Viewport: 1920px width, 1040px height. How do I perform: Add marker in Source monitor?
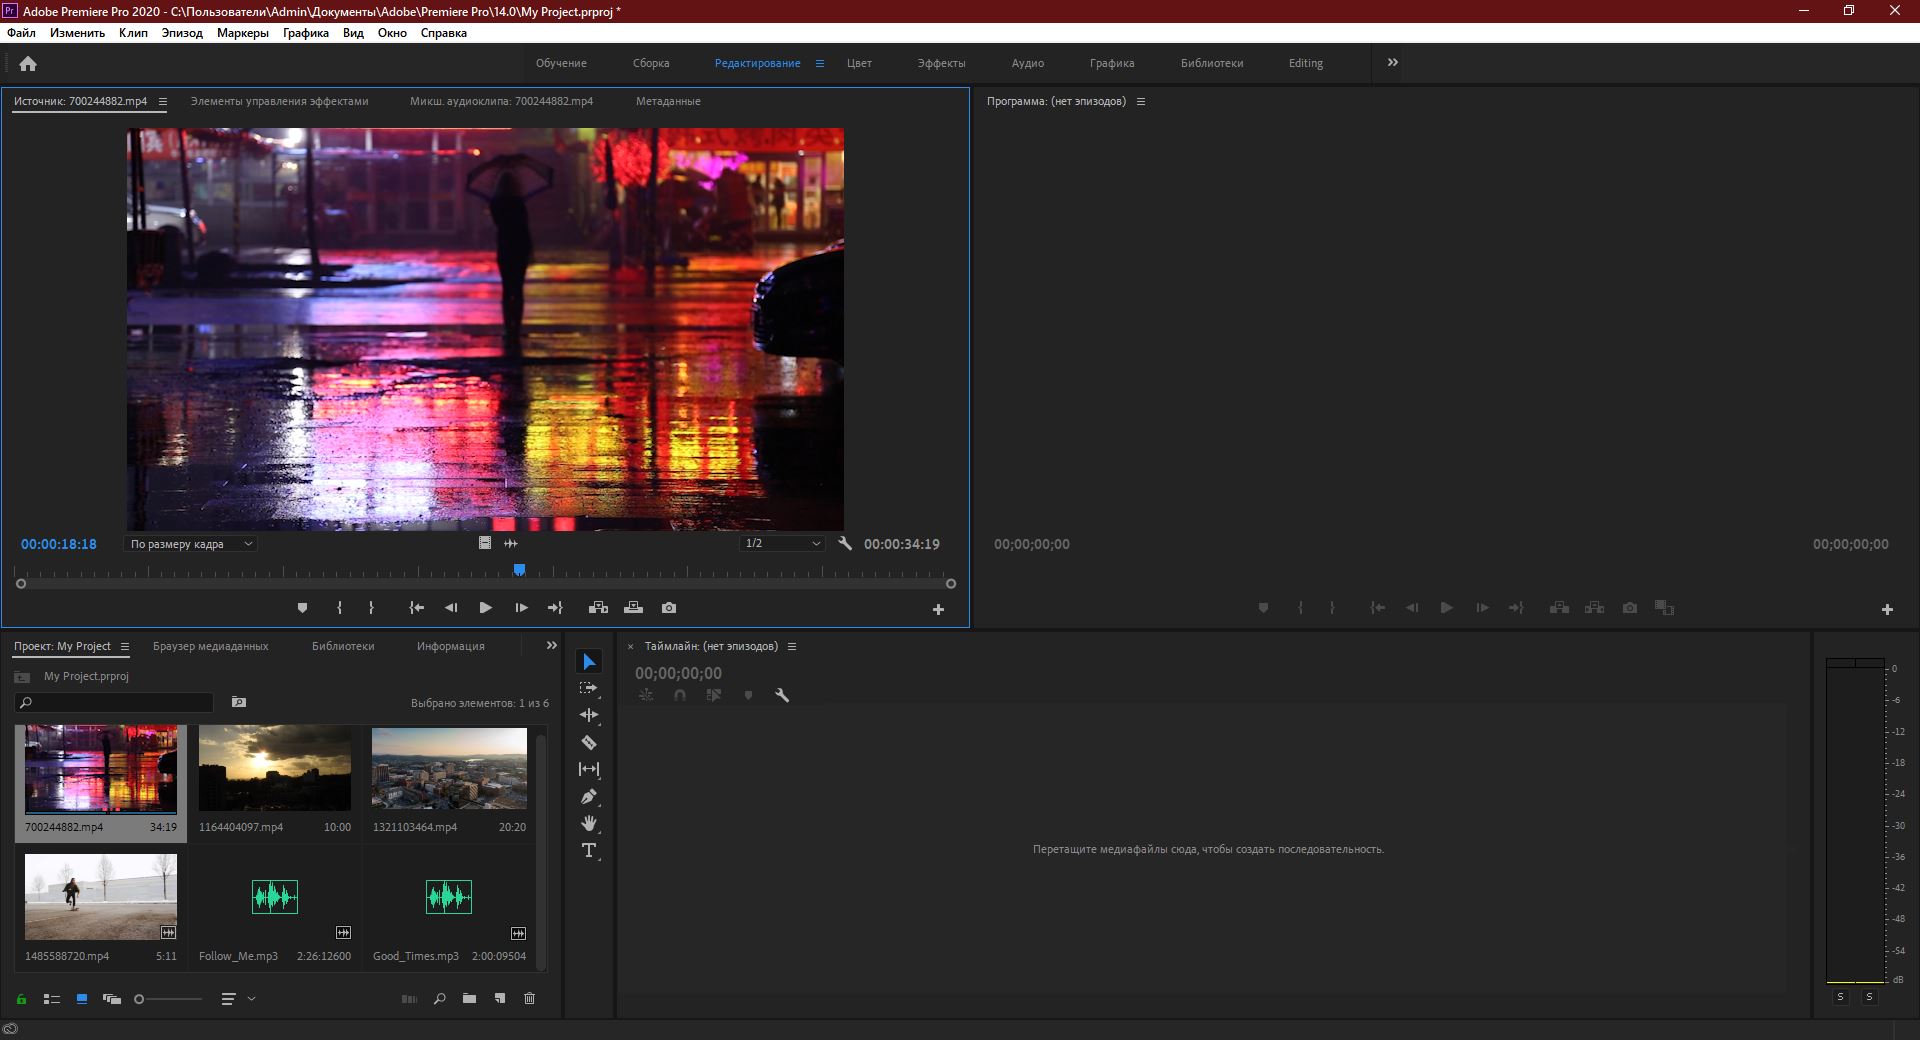[302, 608]
